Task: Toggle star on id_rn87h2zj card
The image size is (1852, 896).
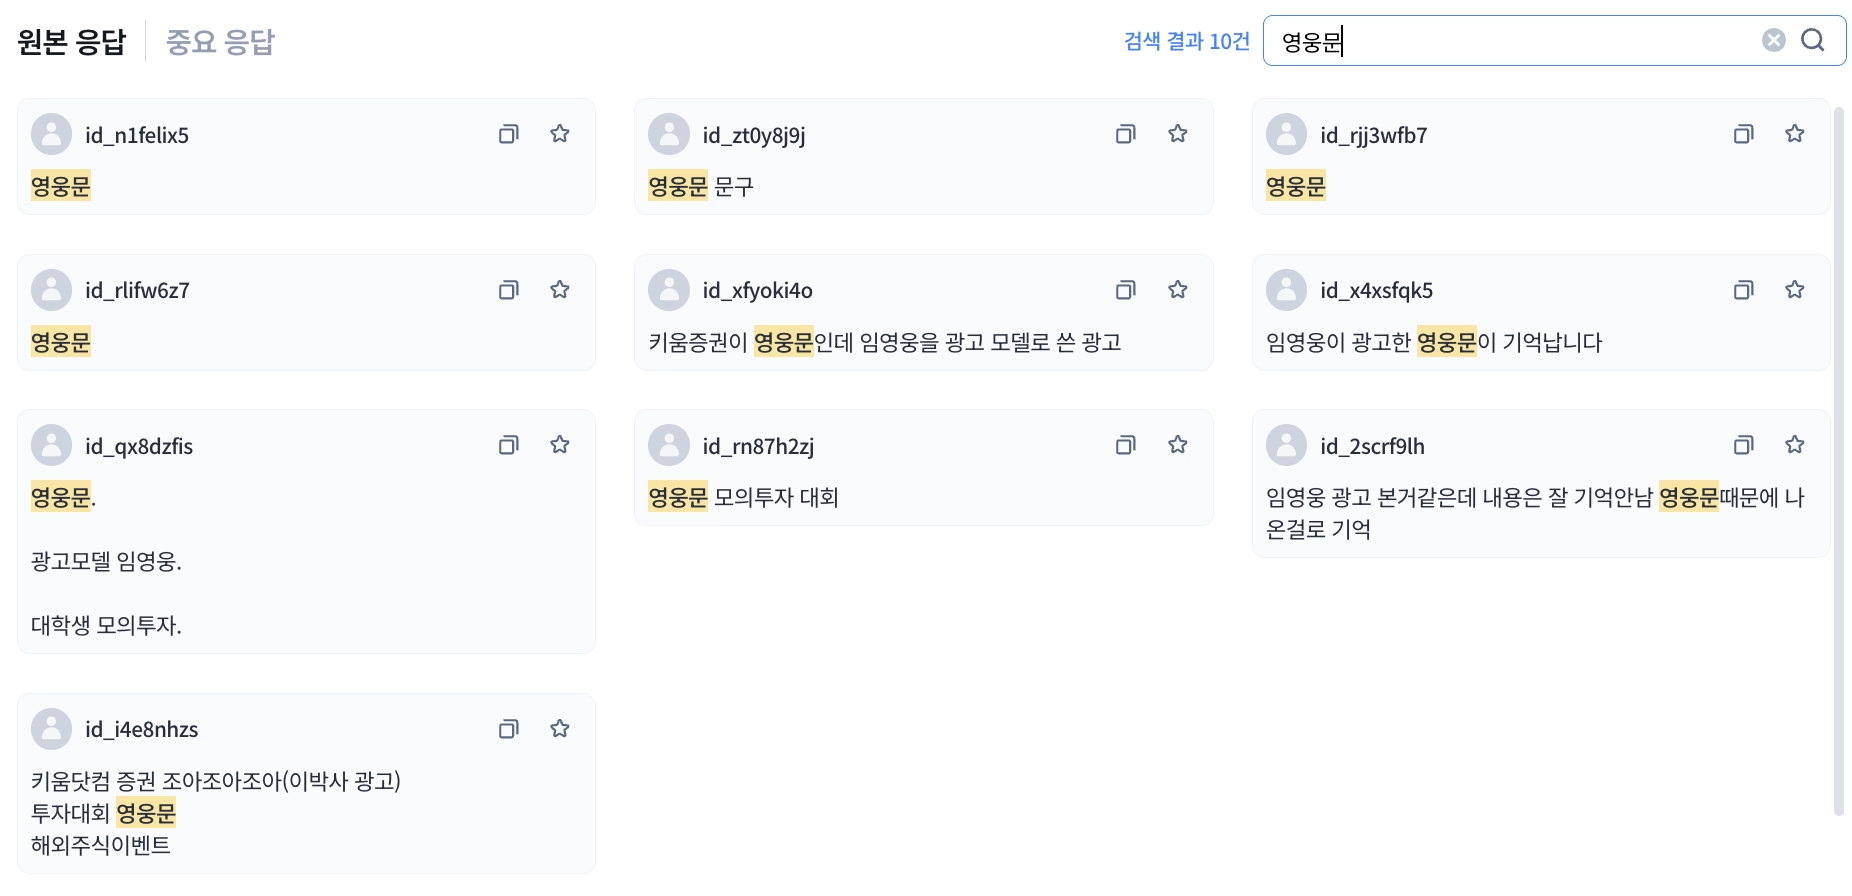Action: (1178, 445)
